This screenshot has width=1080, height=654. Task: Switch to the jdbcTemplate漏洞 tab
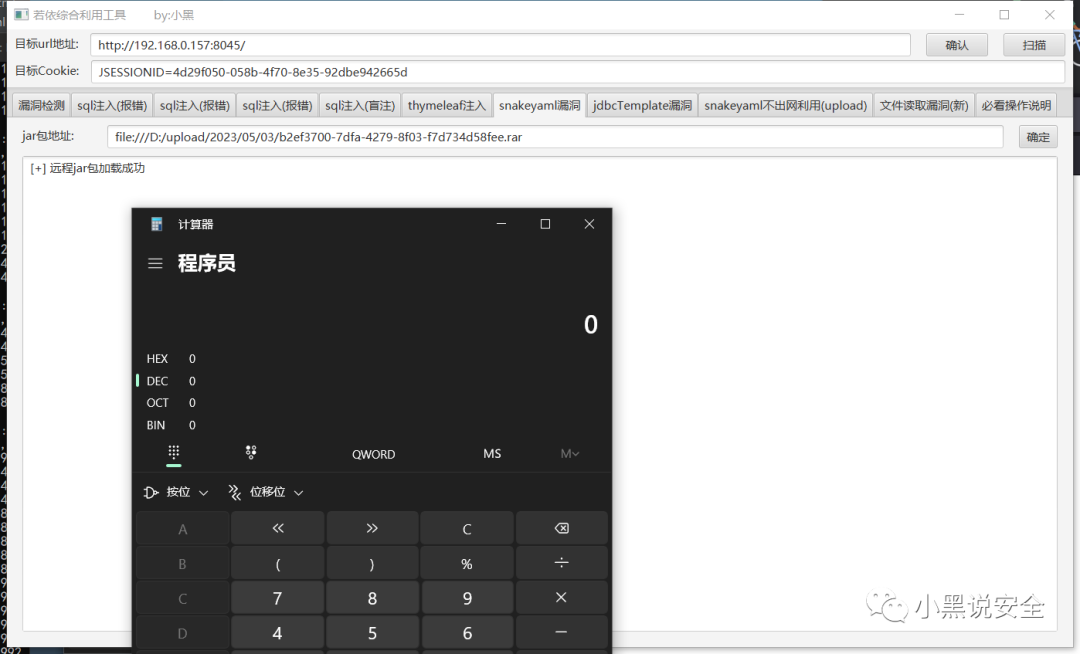pyautogui.click(x=642, y=105)
